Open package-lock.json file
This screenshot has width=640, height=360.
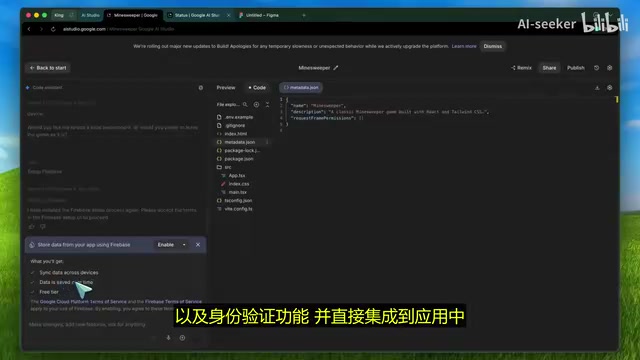click(x=242, y=151)
